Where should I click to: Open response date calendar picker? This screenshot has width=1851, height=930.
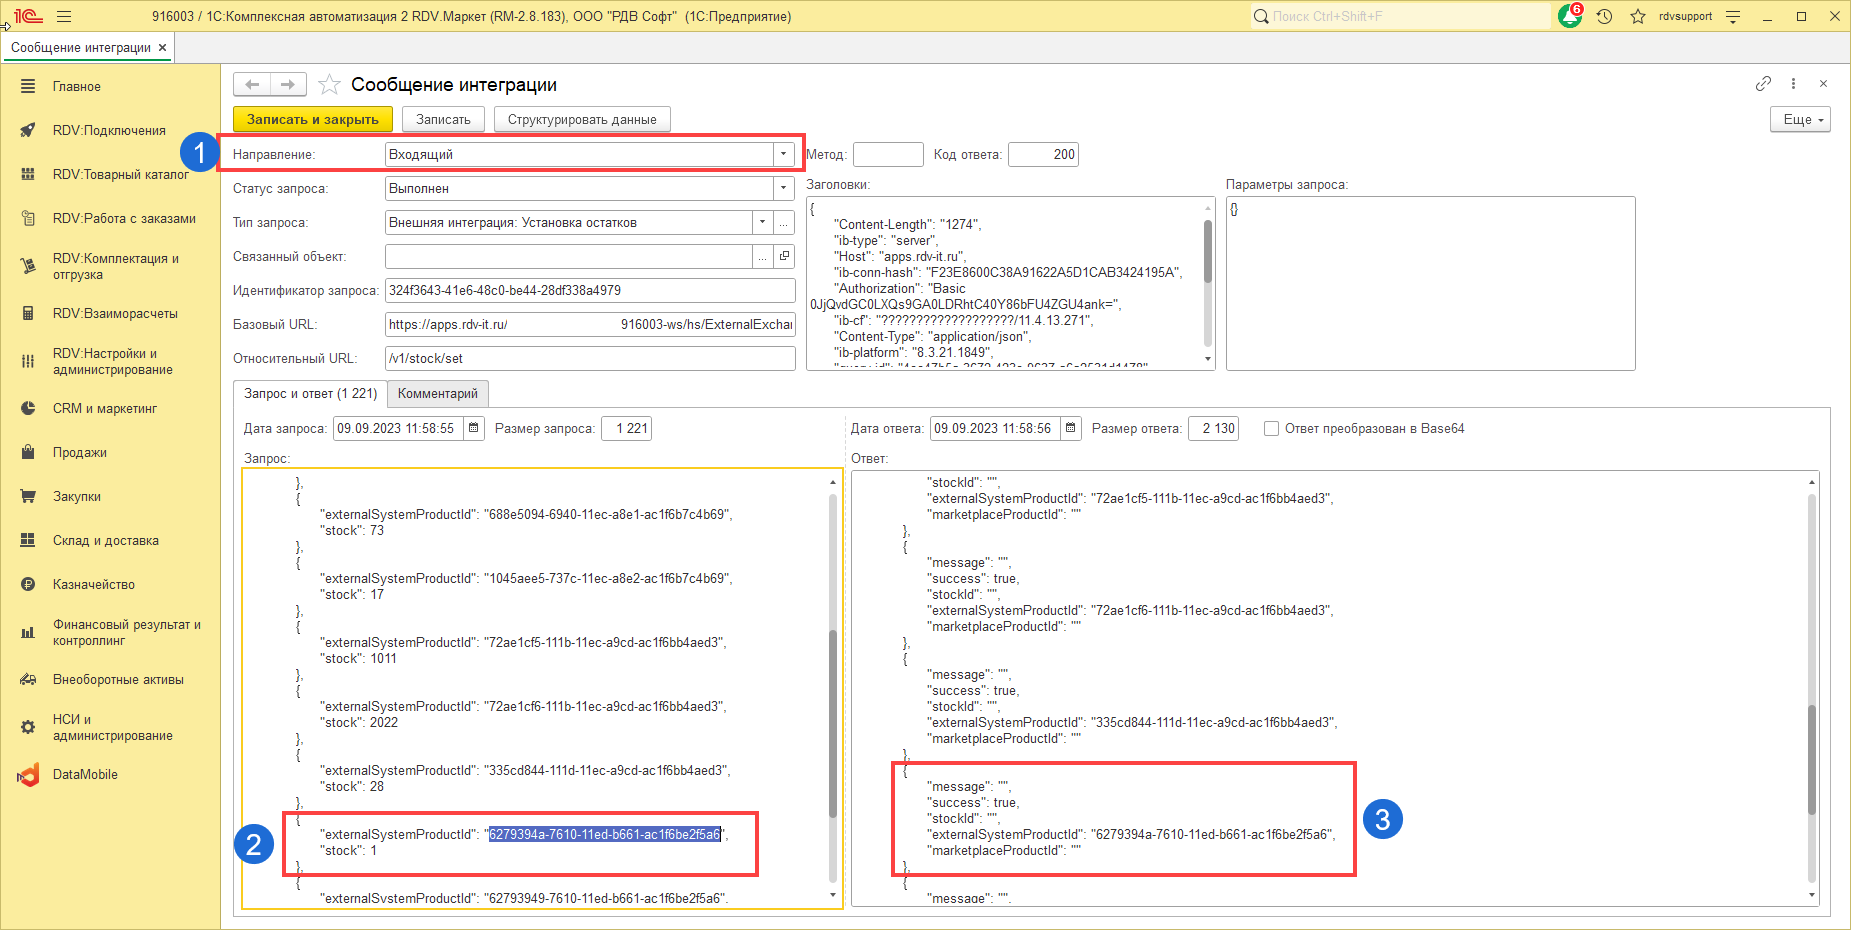pyautogui.click(x=1071, y=429)
